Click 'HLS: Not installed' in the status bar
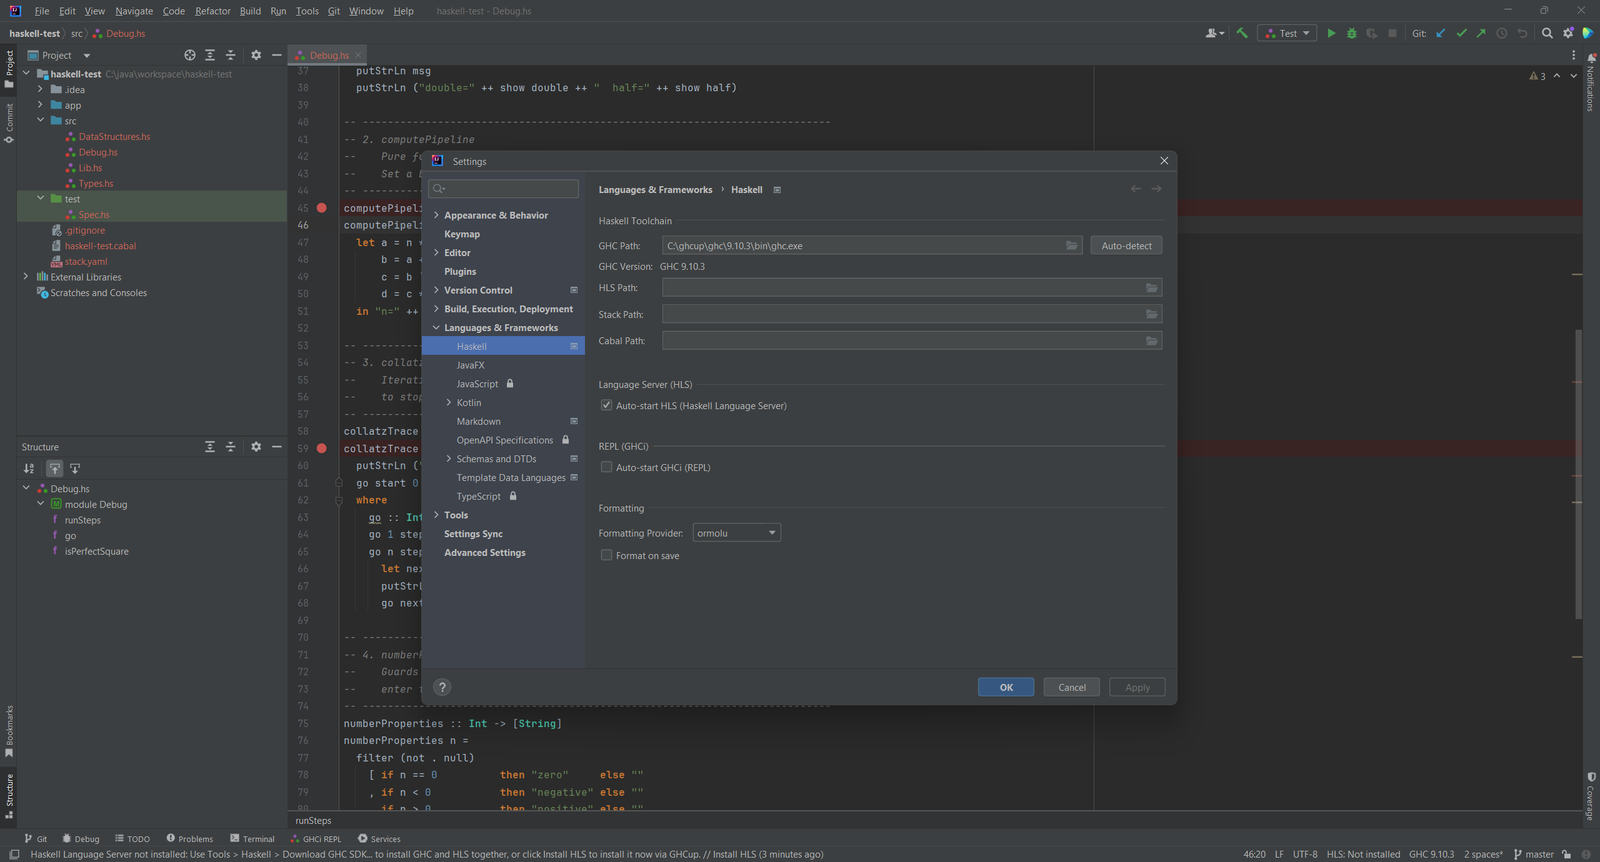1600x862 pixels. [x=1363, y=854]
